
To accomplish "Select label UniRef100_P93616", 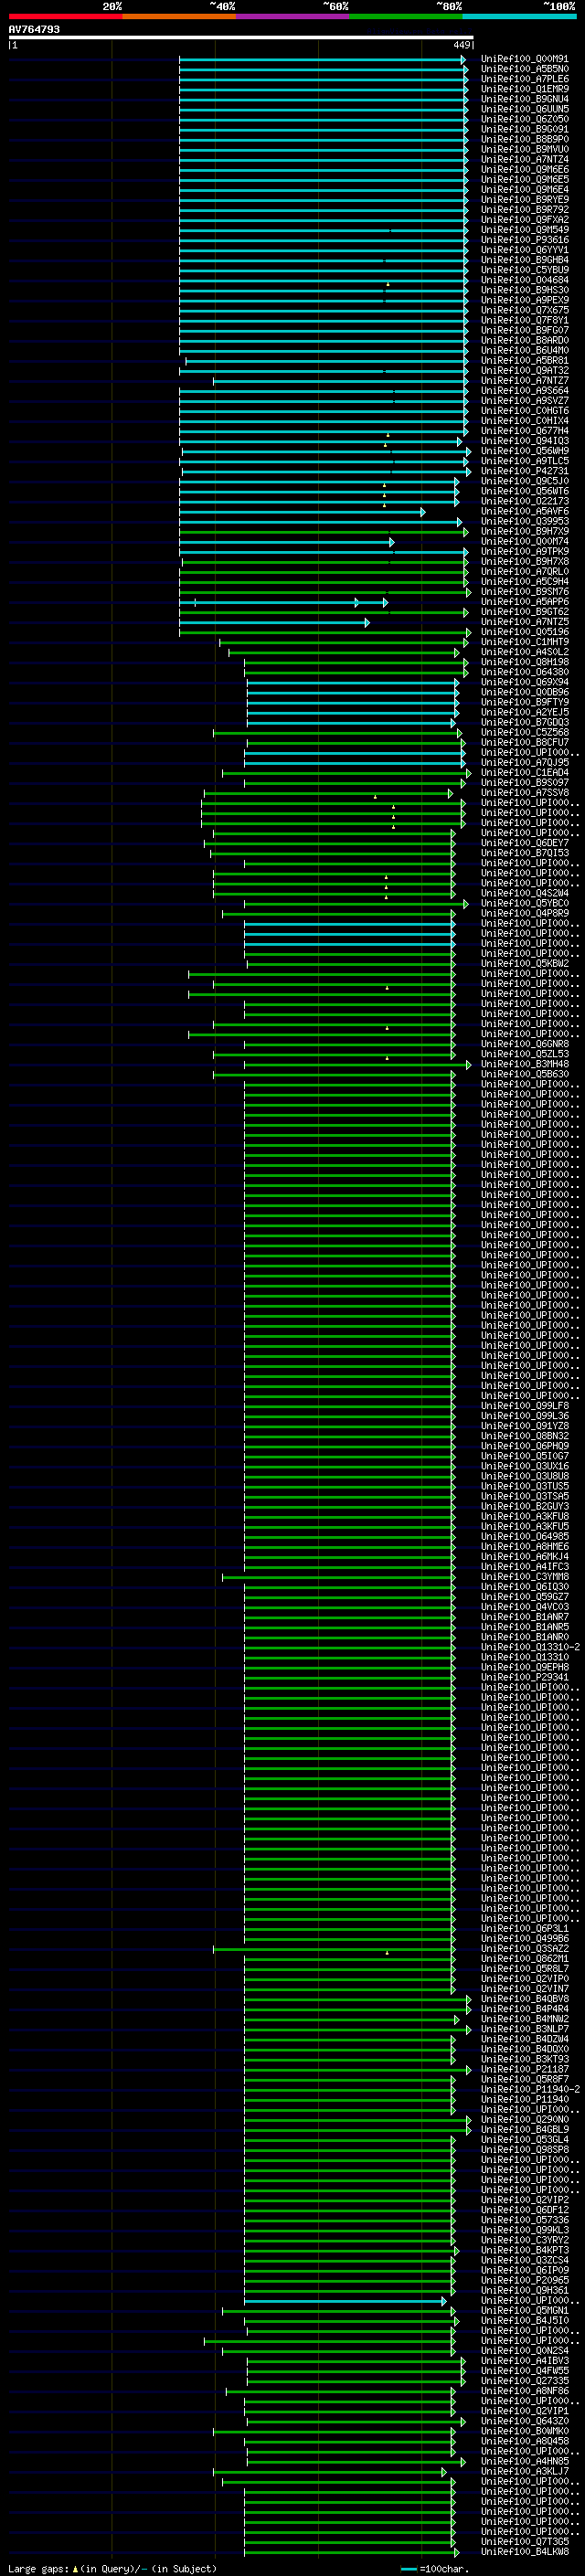I will (x=524, y=239).
